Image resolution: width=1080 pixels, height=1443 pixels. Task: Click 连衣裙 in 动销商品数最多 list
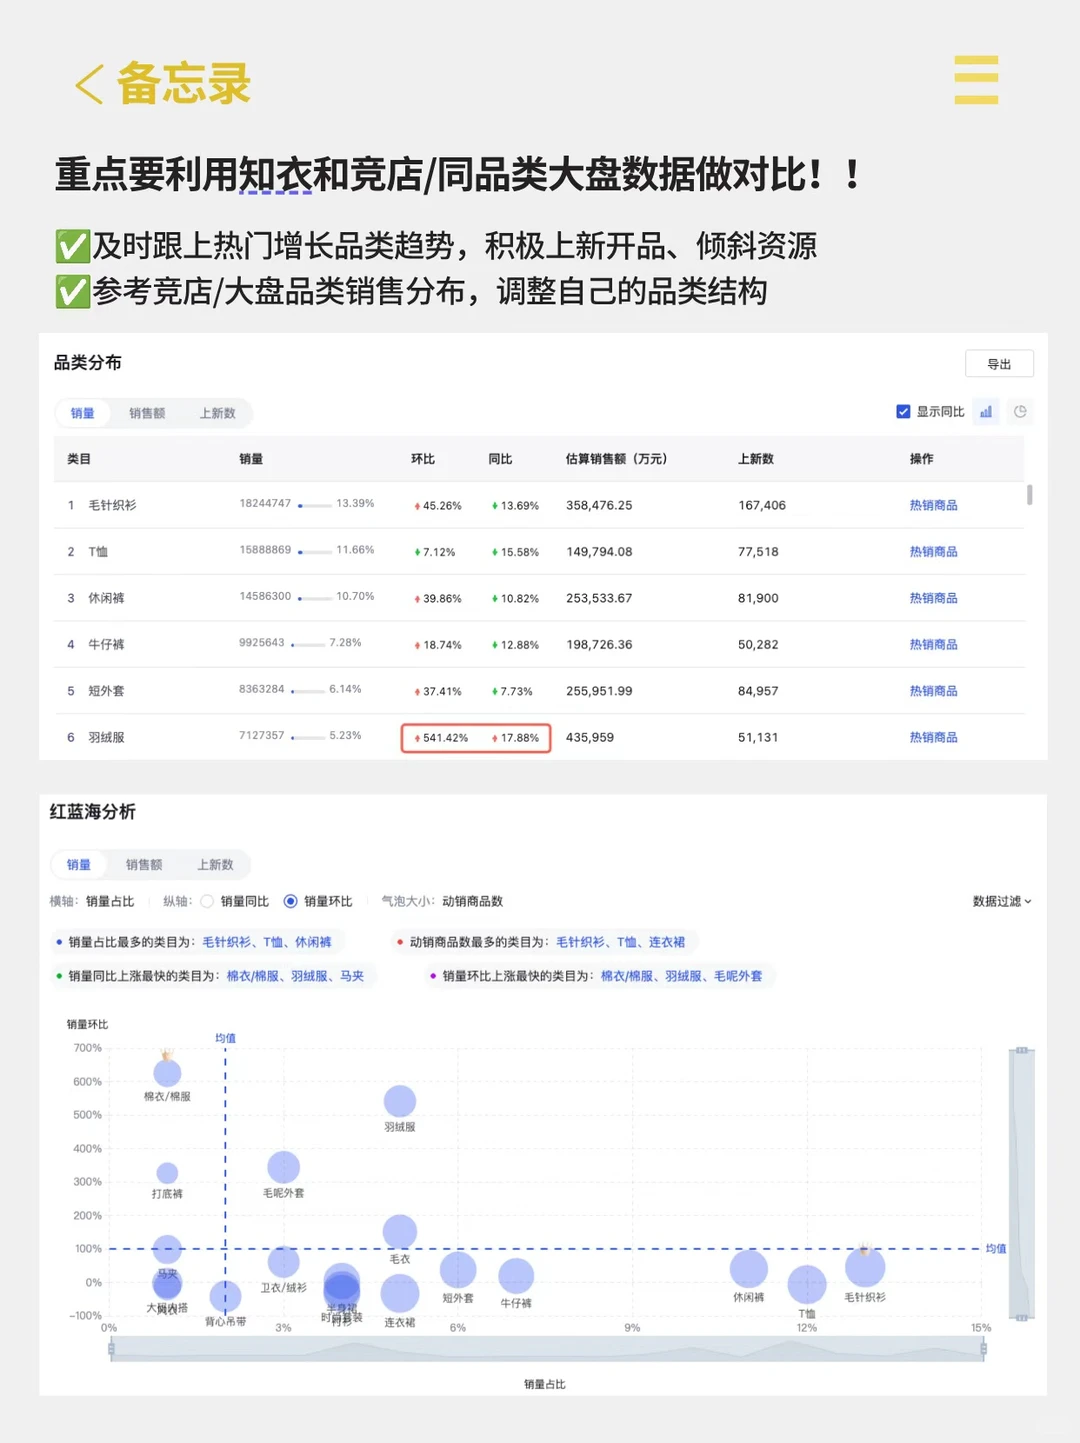click(x=667, y=942)
